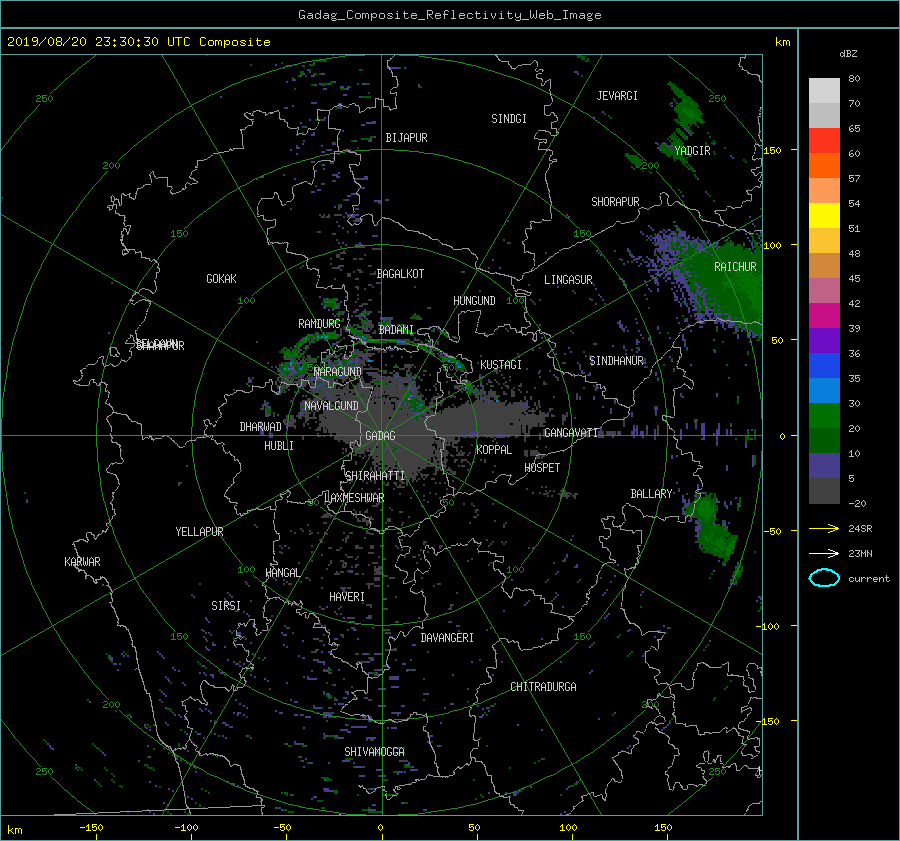900x841 pixels.
Task: Click the BIJAPUR city label
Action: click(x=406, y=138)
